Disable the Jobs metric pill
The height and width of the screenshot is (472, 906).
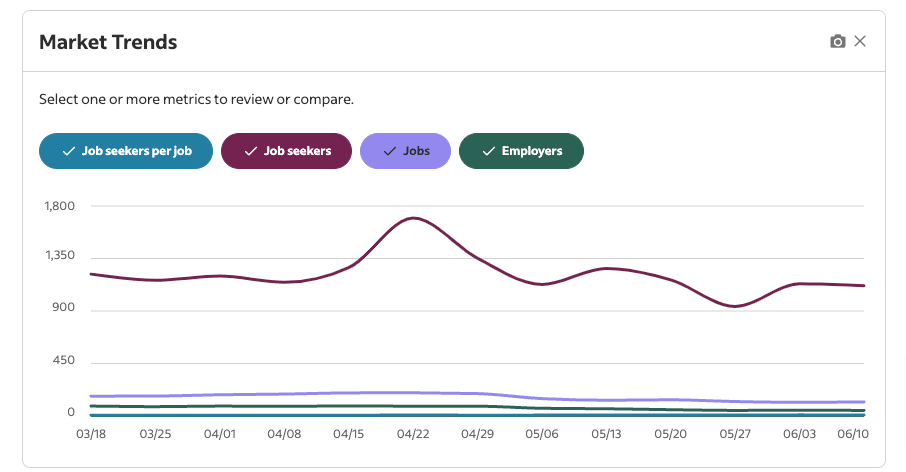point(405,151)
